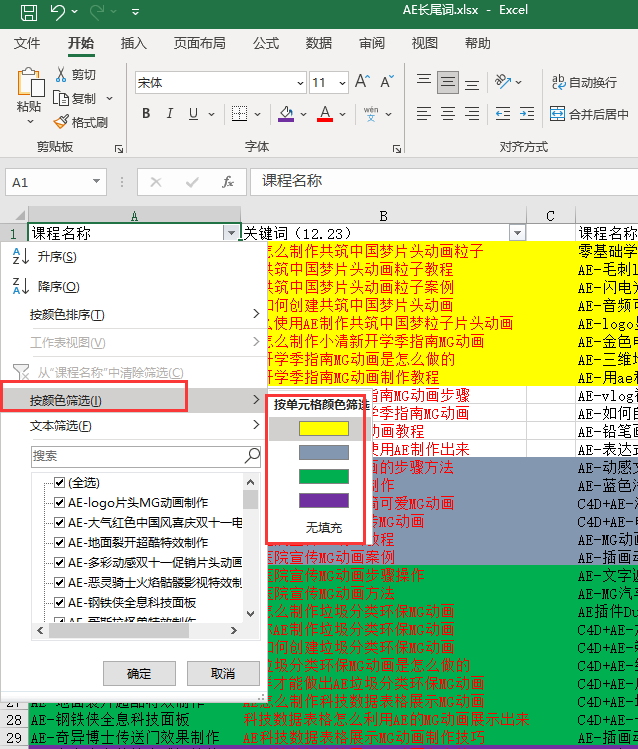Screen dimensions: 638x749
Task: Click the Redo arrow icon
Action: click(x=97, y=12)
